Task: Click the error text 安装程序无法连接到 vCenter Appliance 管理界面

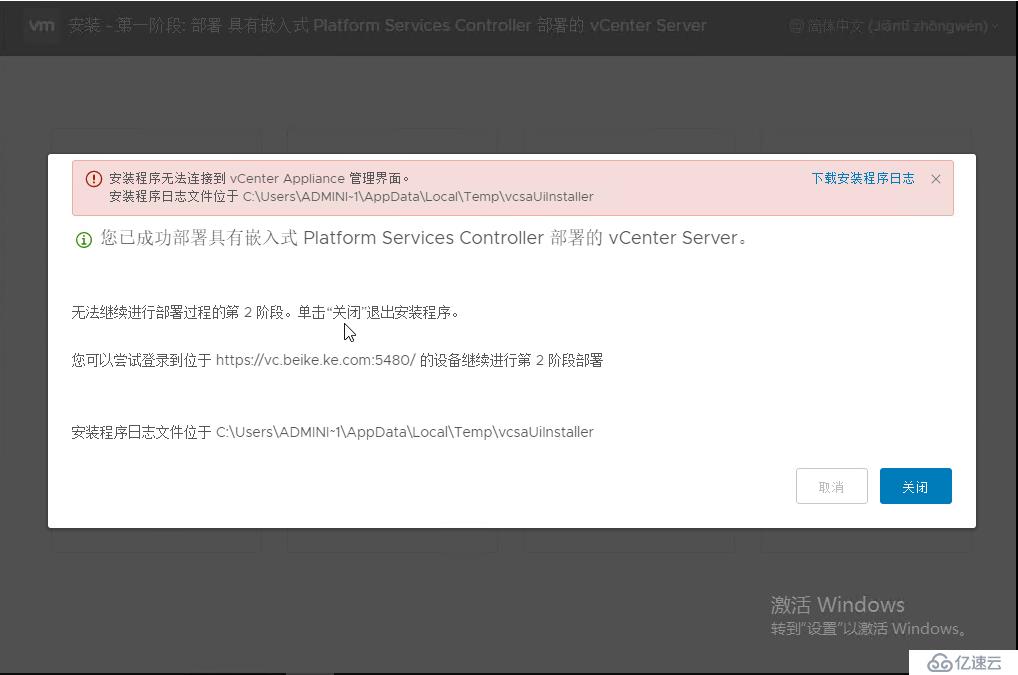Action: [x=259, y=178]
